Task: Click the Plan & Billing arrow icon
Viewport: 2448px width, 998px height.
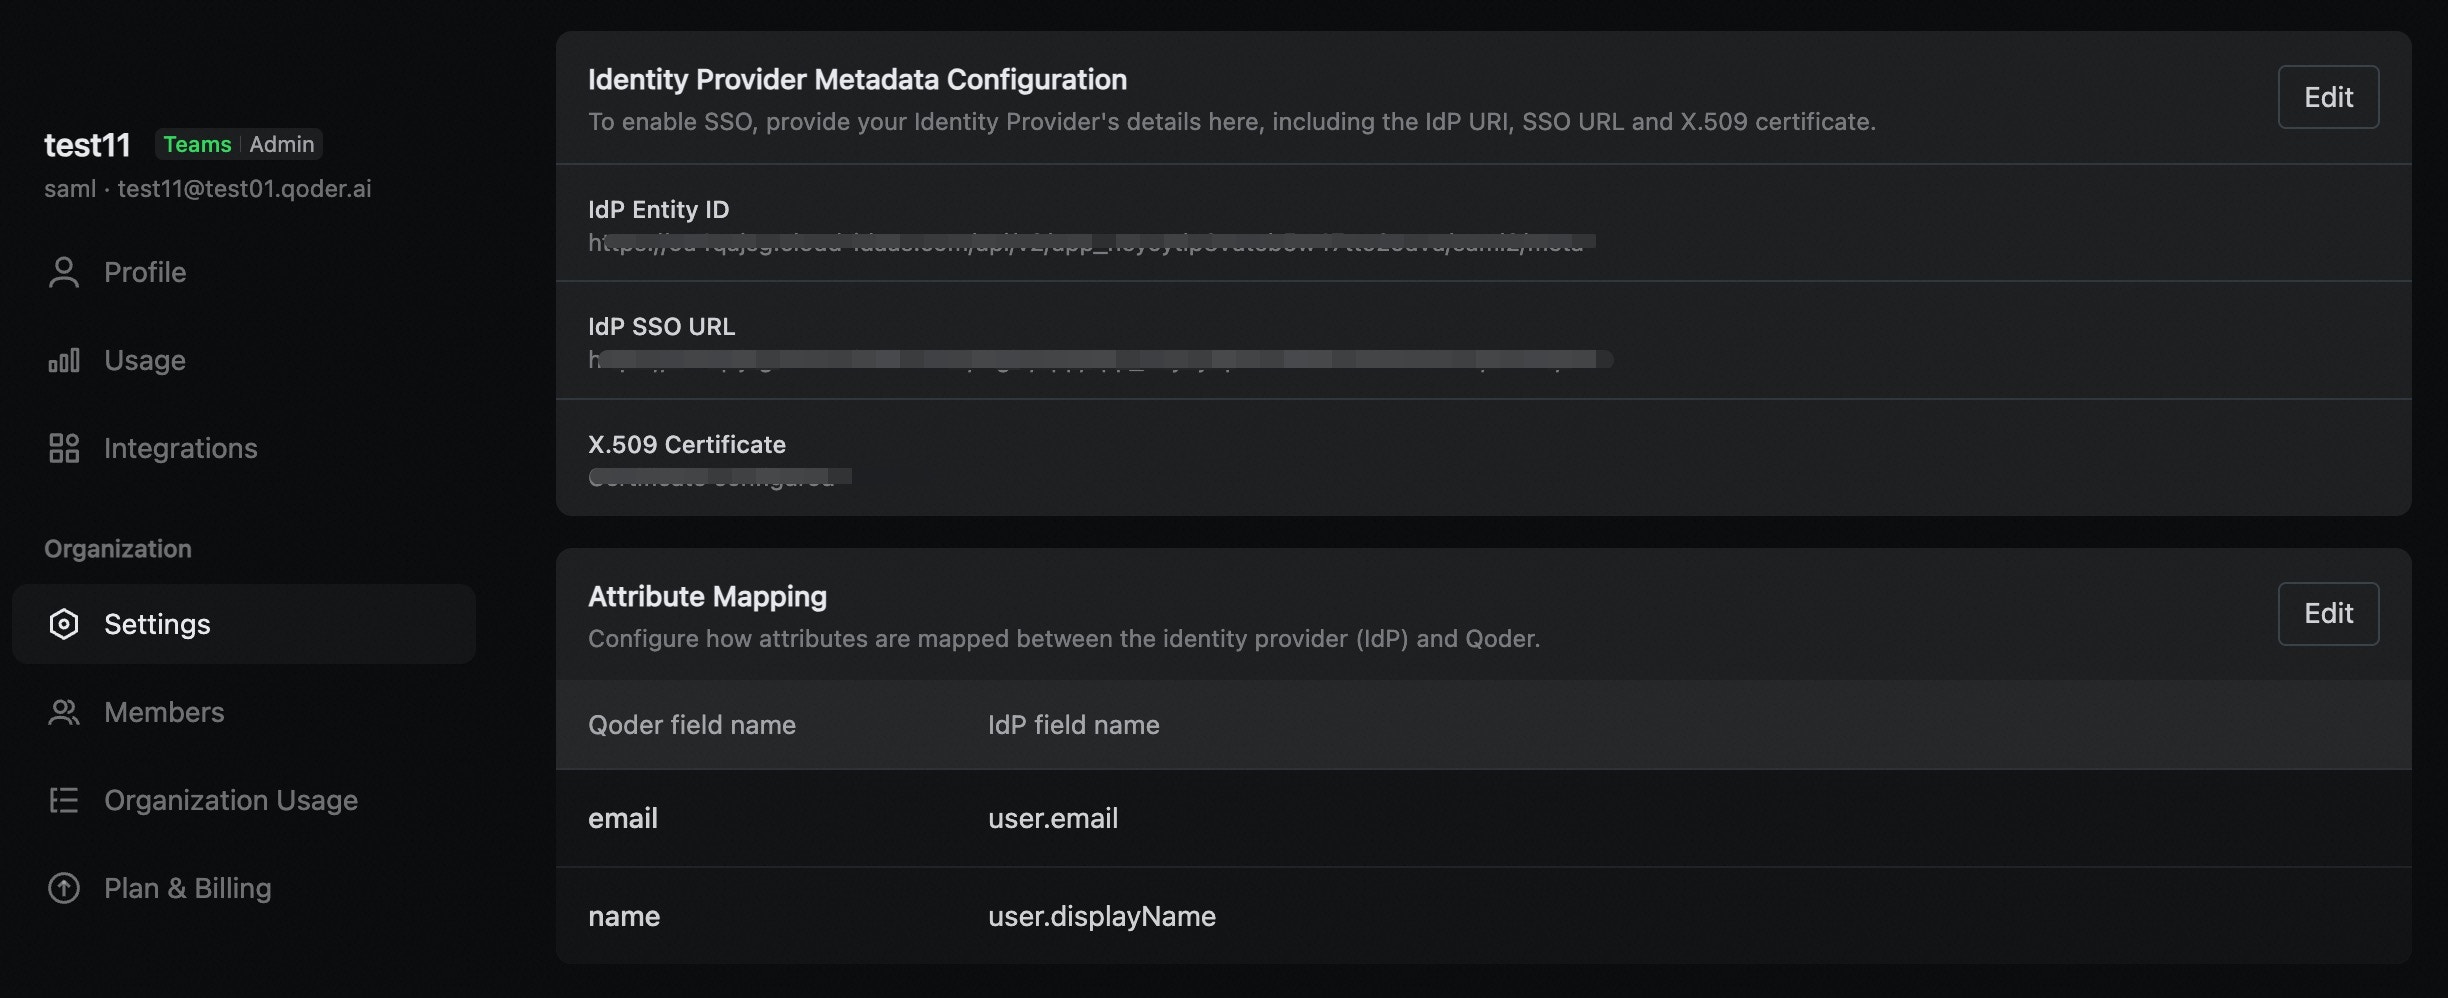Action: (x=64, y=888)
